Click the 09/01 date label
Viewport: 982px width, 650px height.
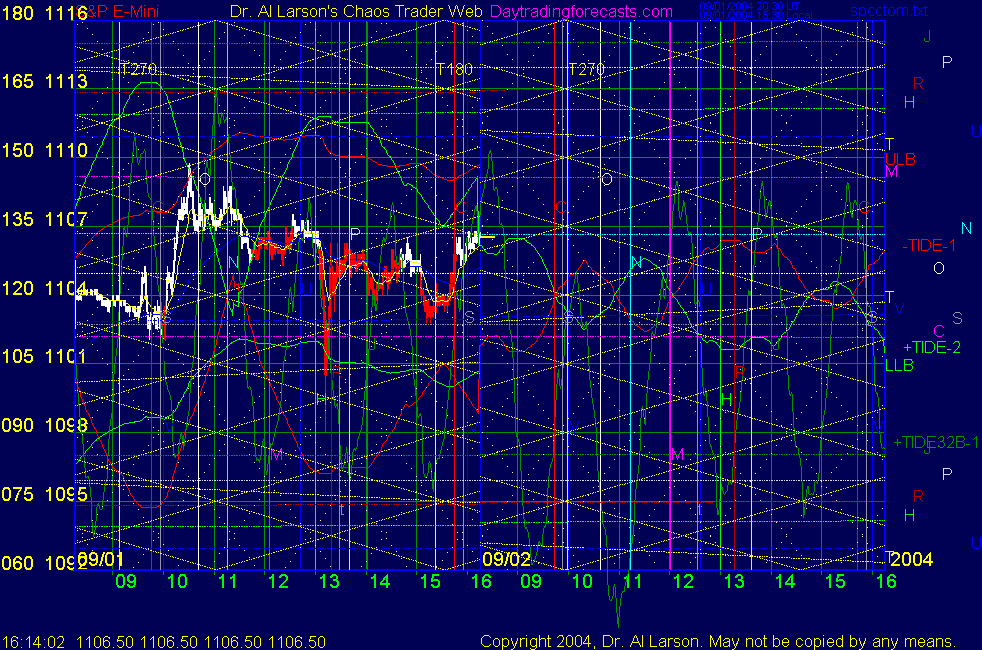(x=100, y=559)
